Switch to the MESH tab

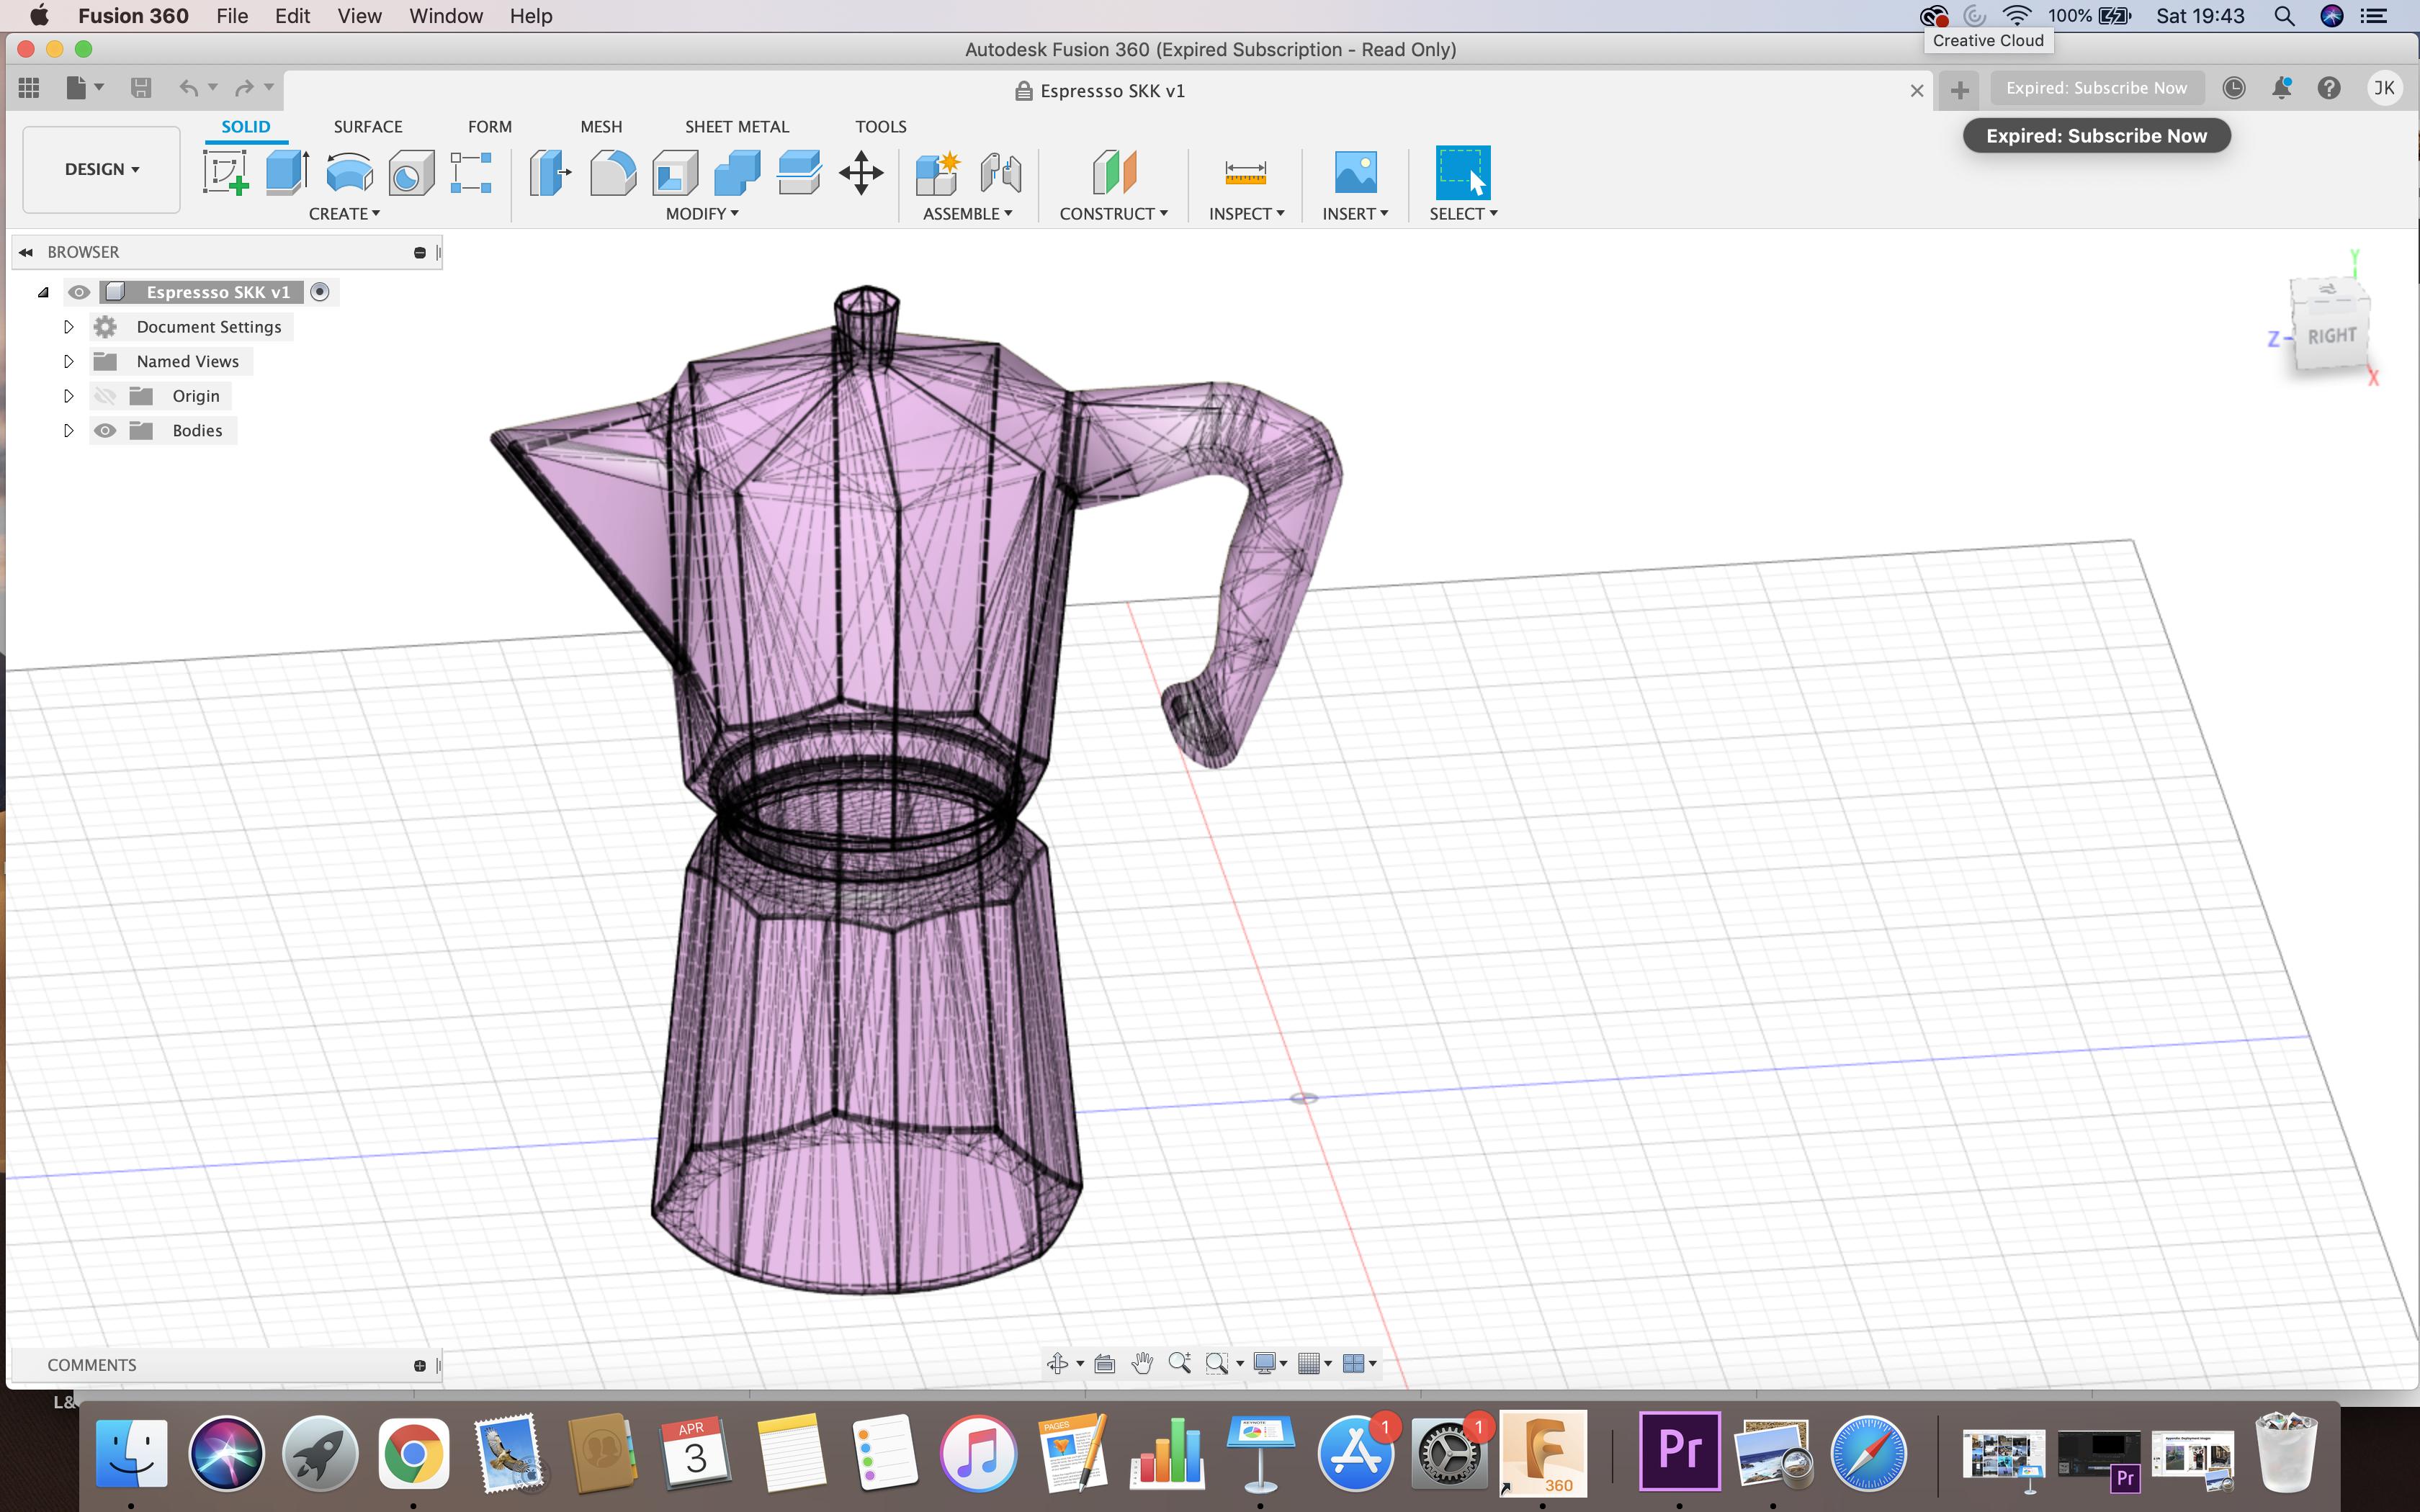click(601, 127)
